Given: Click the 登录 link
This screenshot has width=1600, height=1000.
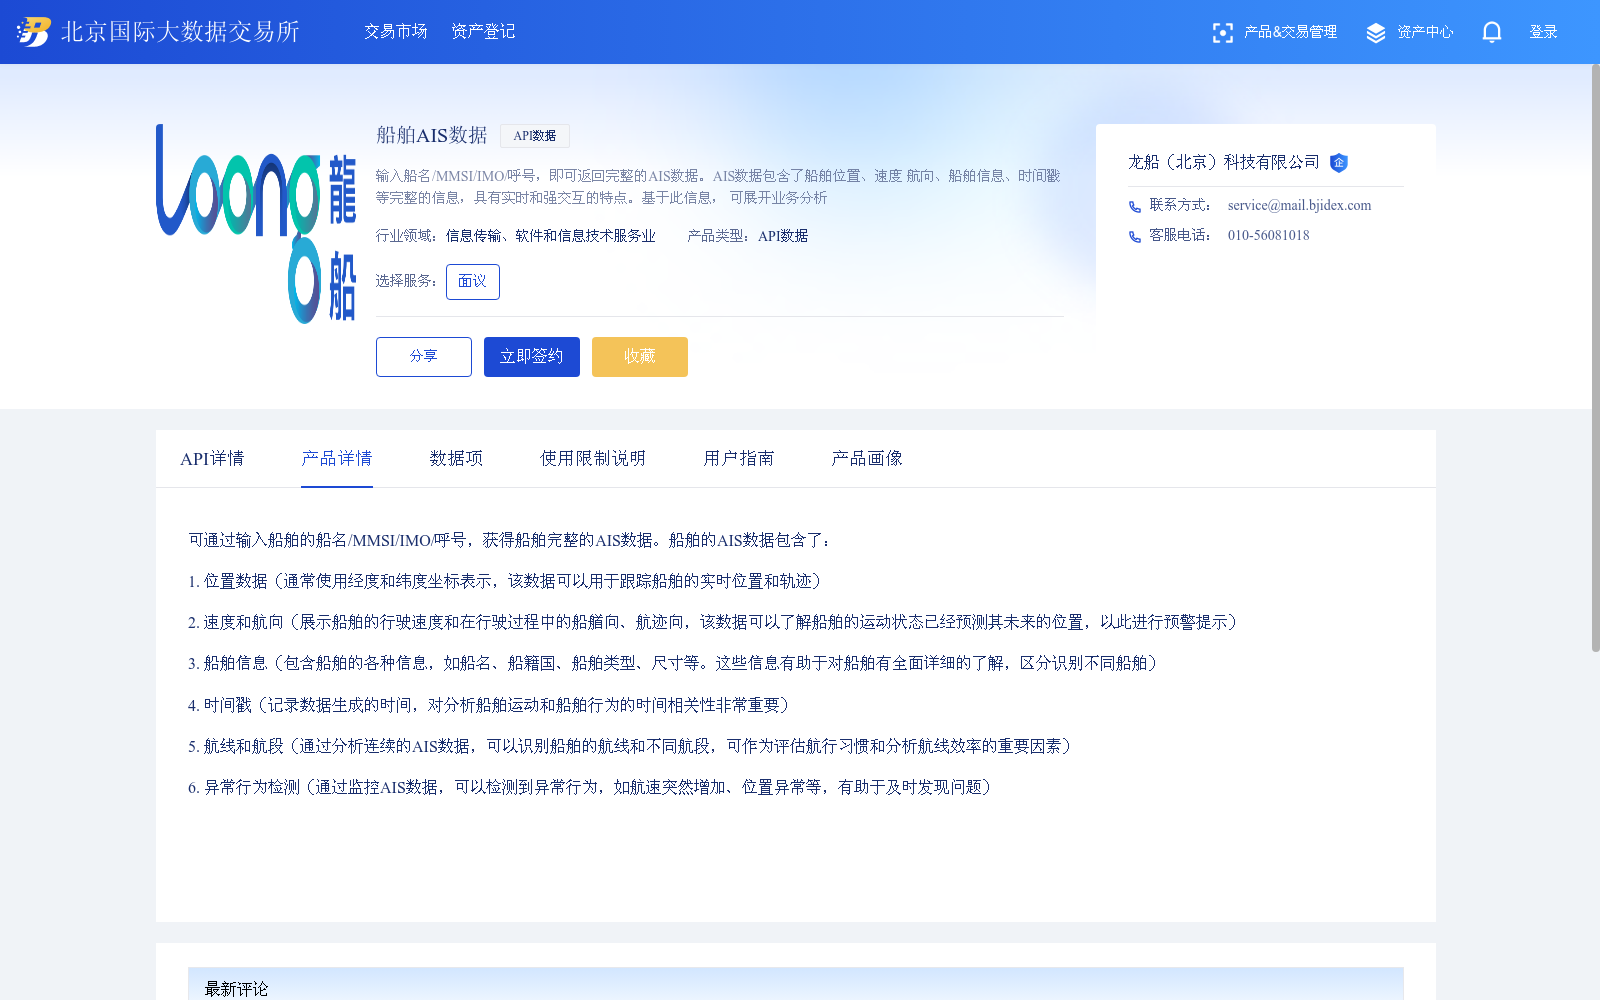Looking at the screenshot, I should (1543, 32).
